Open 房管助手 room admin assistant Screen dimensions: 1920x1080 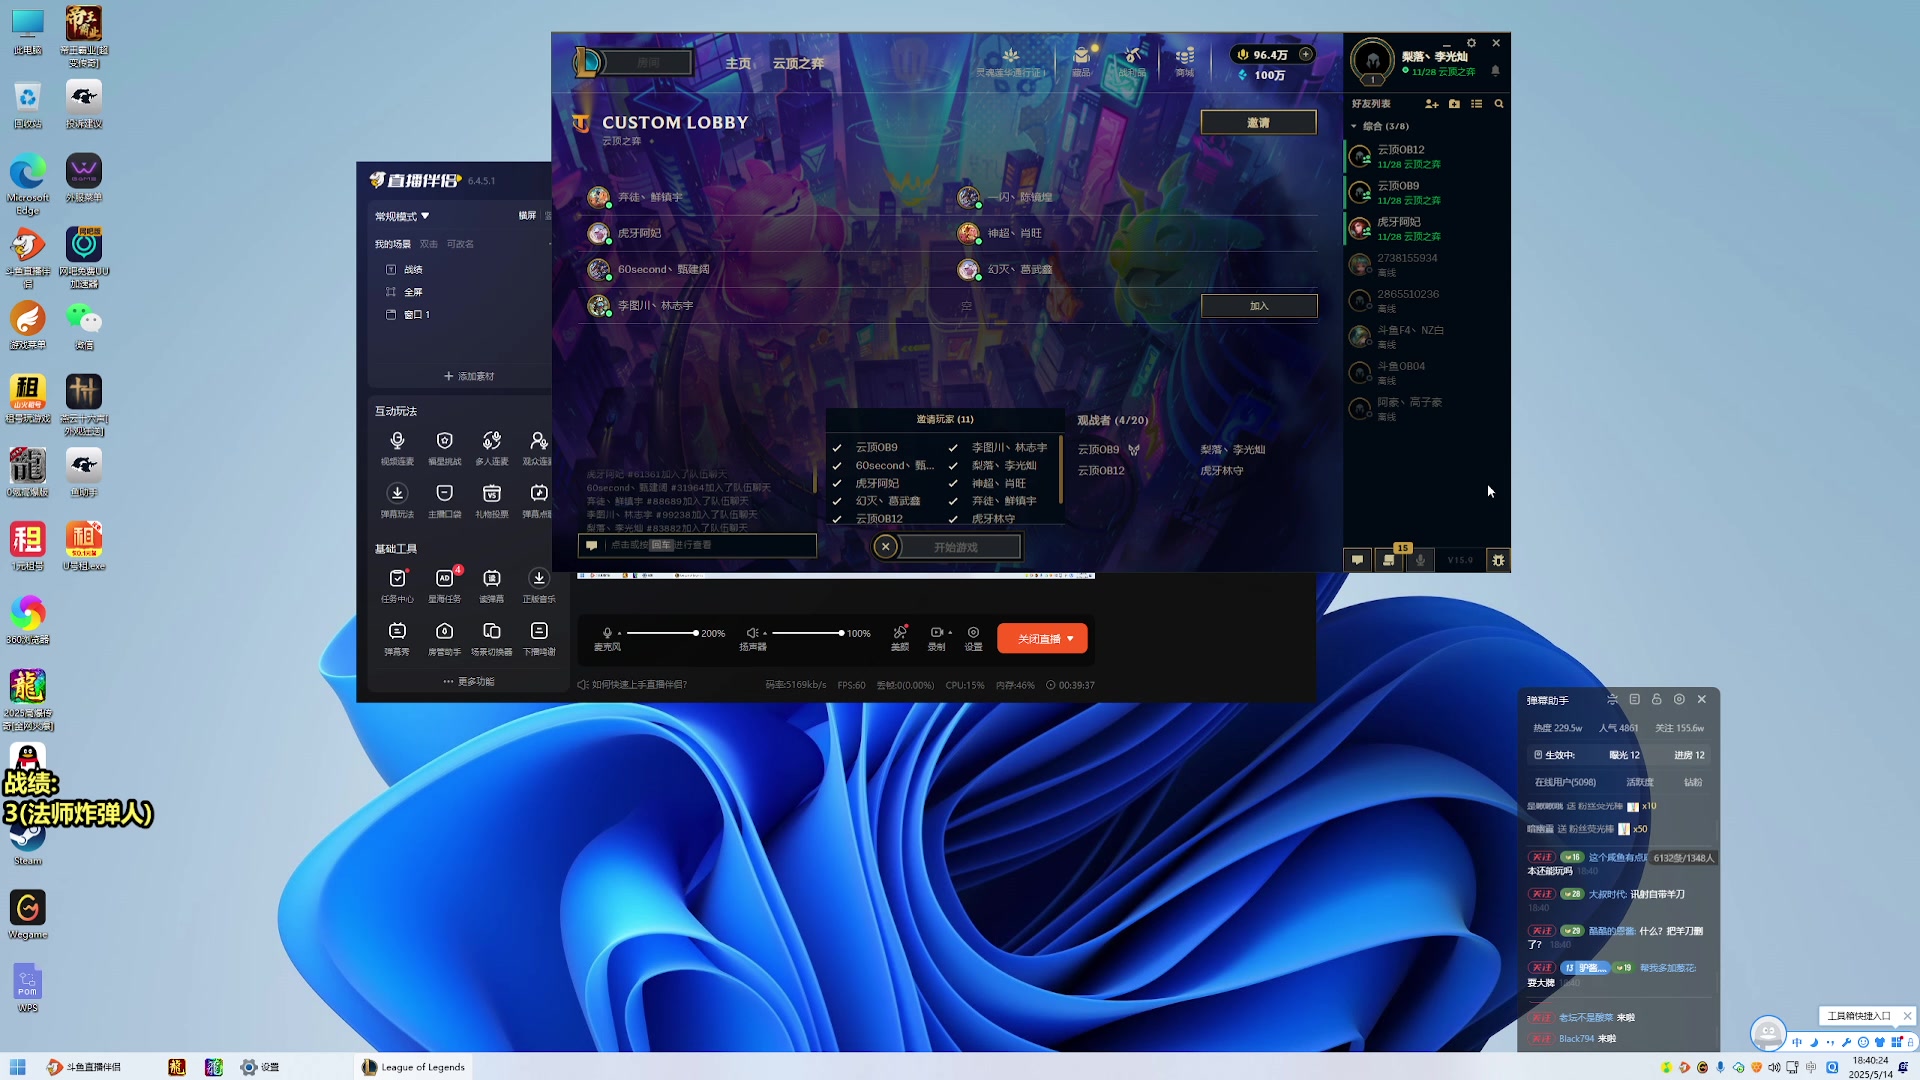pos(444,639)
